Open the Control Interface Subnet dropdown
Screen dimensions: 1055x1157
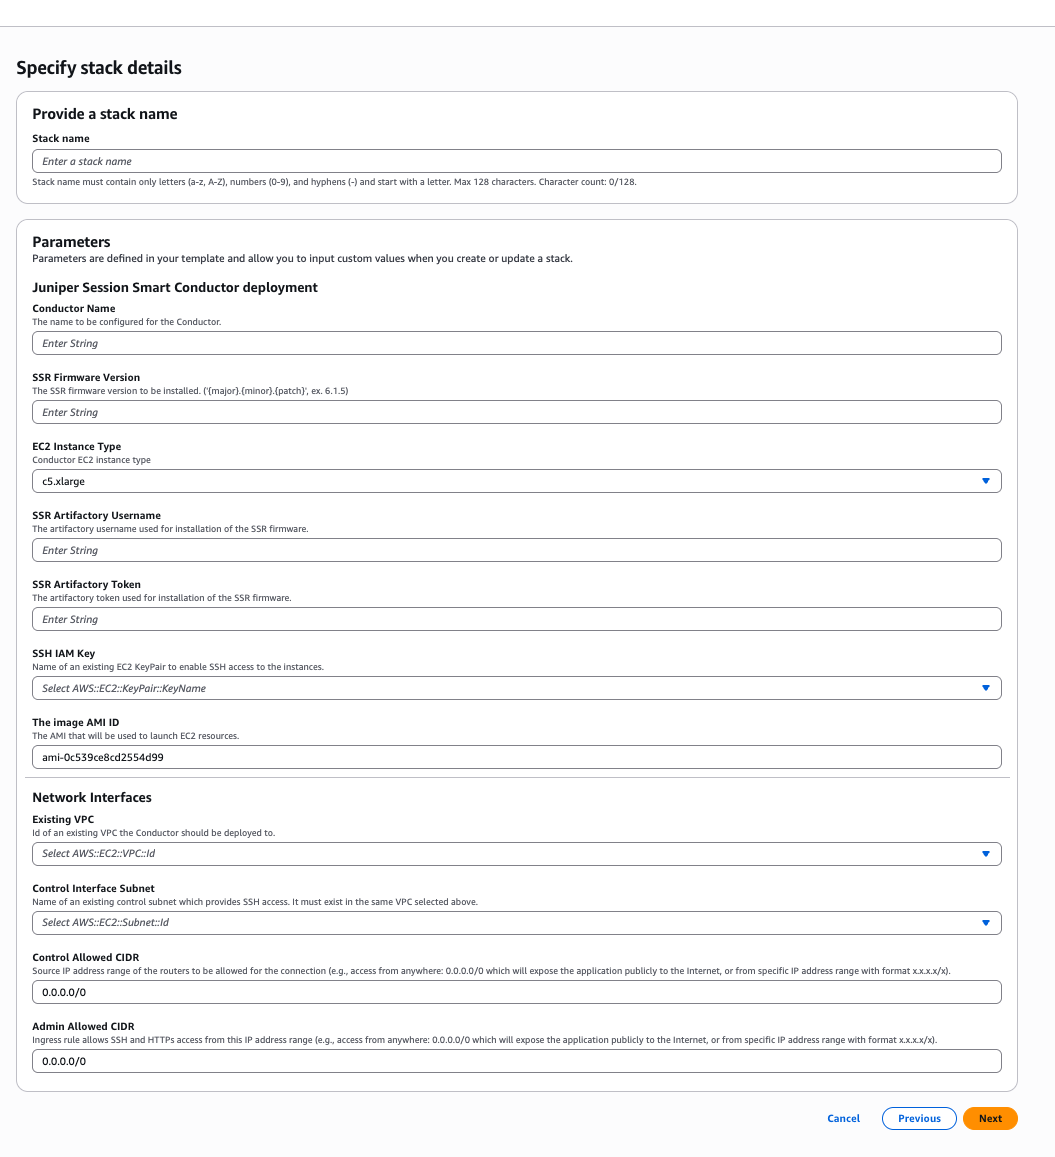coord(500,923)
